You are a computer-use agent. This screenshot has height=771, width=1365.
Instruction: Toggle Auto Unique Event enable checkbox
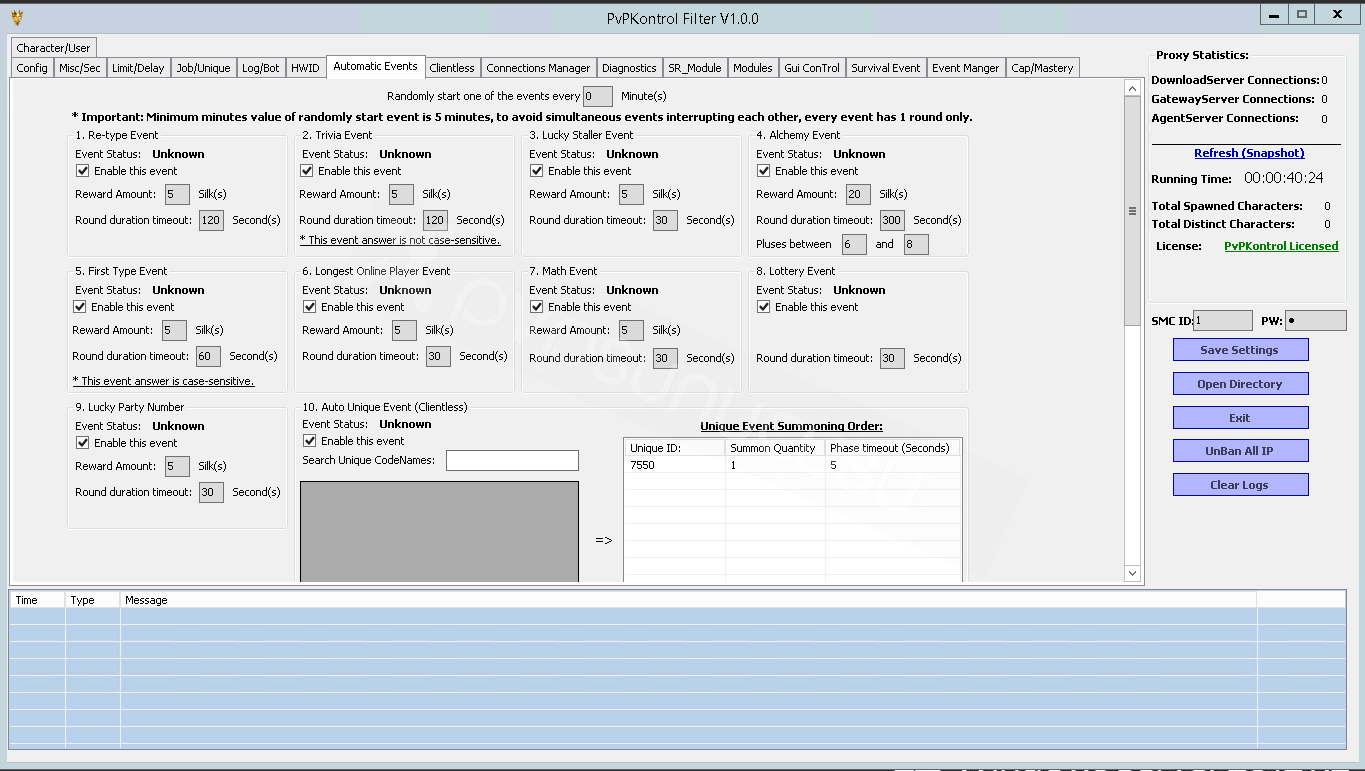tap(311, 441)
